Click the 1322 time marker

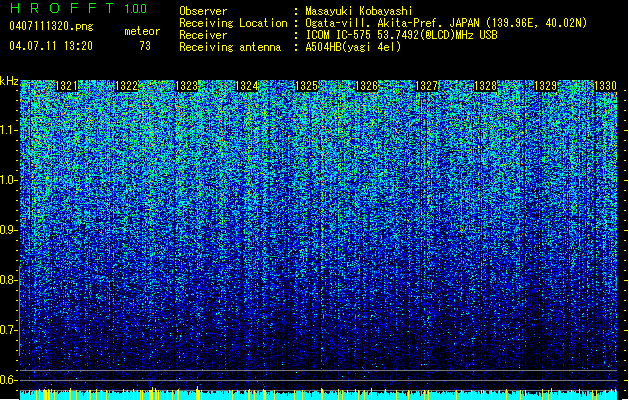point(126,86)
